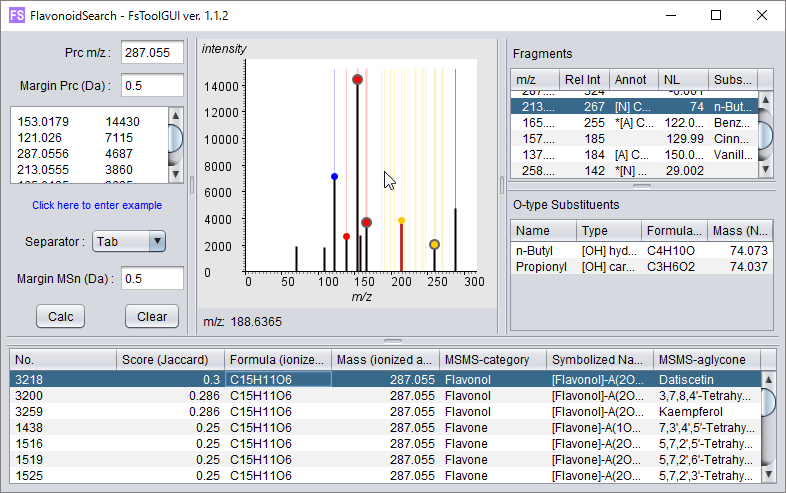
Task: Focus the Prc m/z input field
Action: 152,53
